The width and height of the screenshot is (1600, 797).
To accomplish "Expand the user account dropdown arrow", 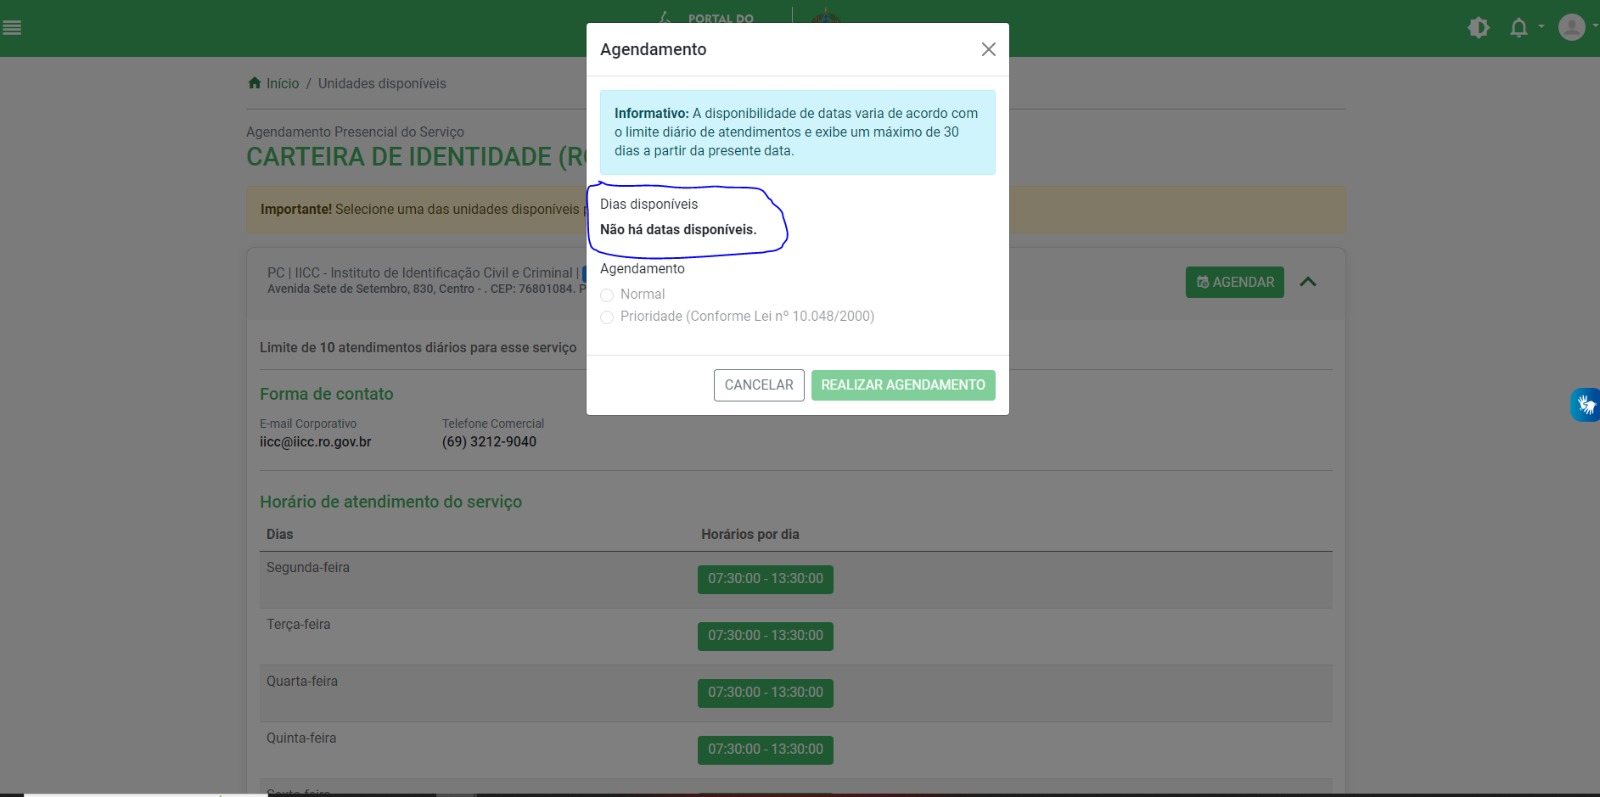I will click(x=1594, y=27).
